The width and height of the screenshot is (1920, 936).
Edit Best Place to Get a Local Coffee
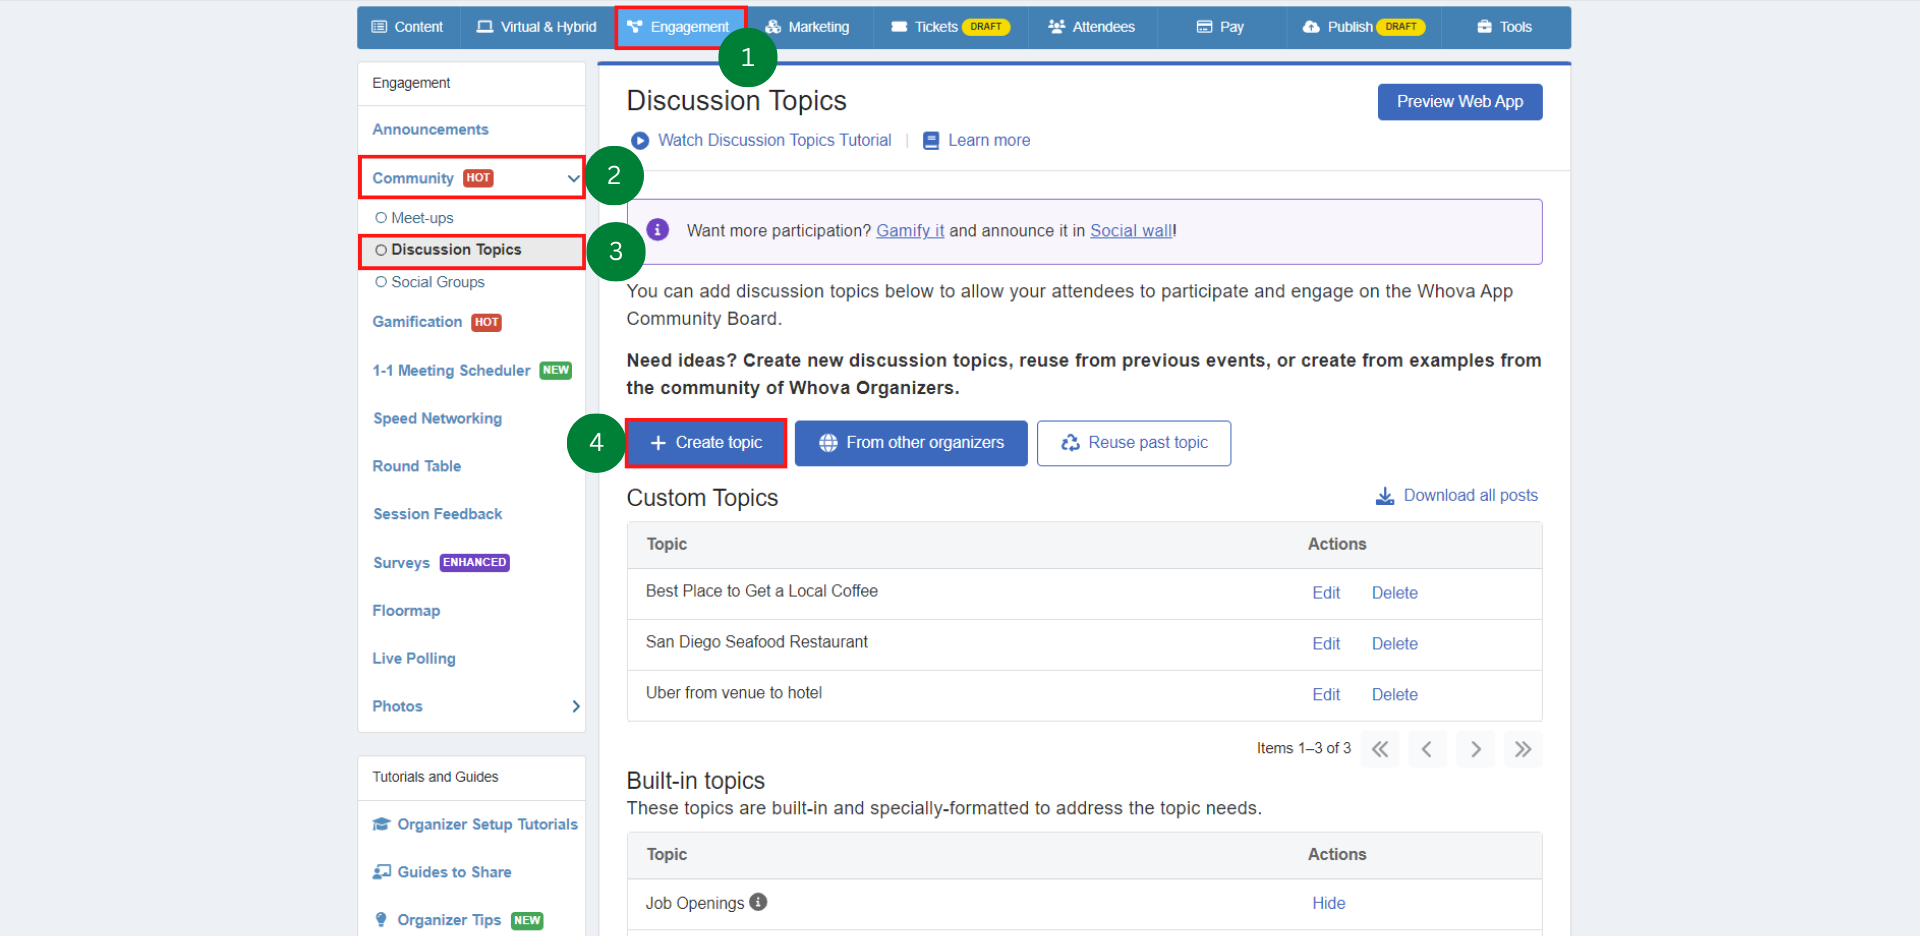(x=1326, y=593)
